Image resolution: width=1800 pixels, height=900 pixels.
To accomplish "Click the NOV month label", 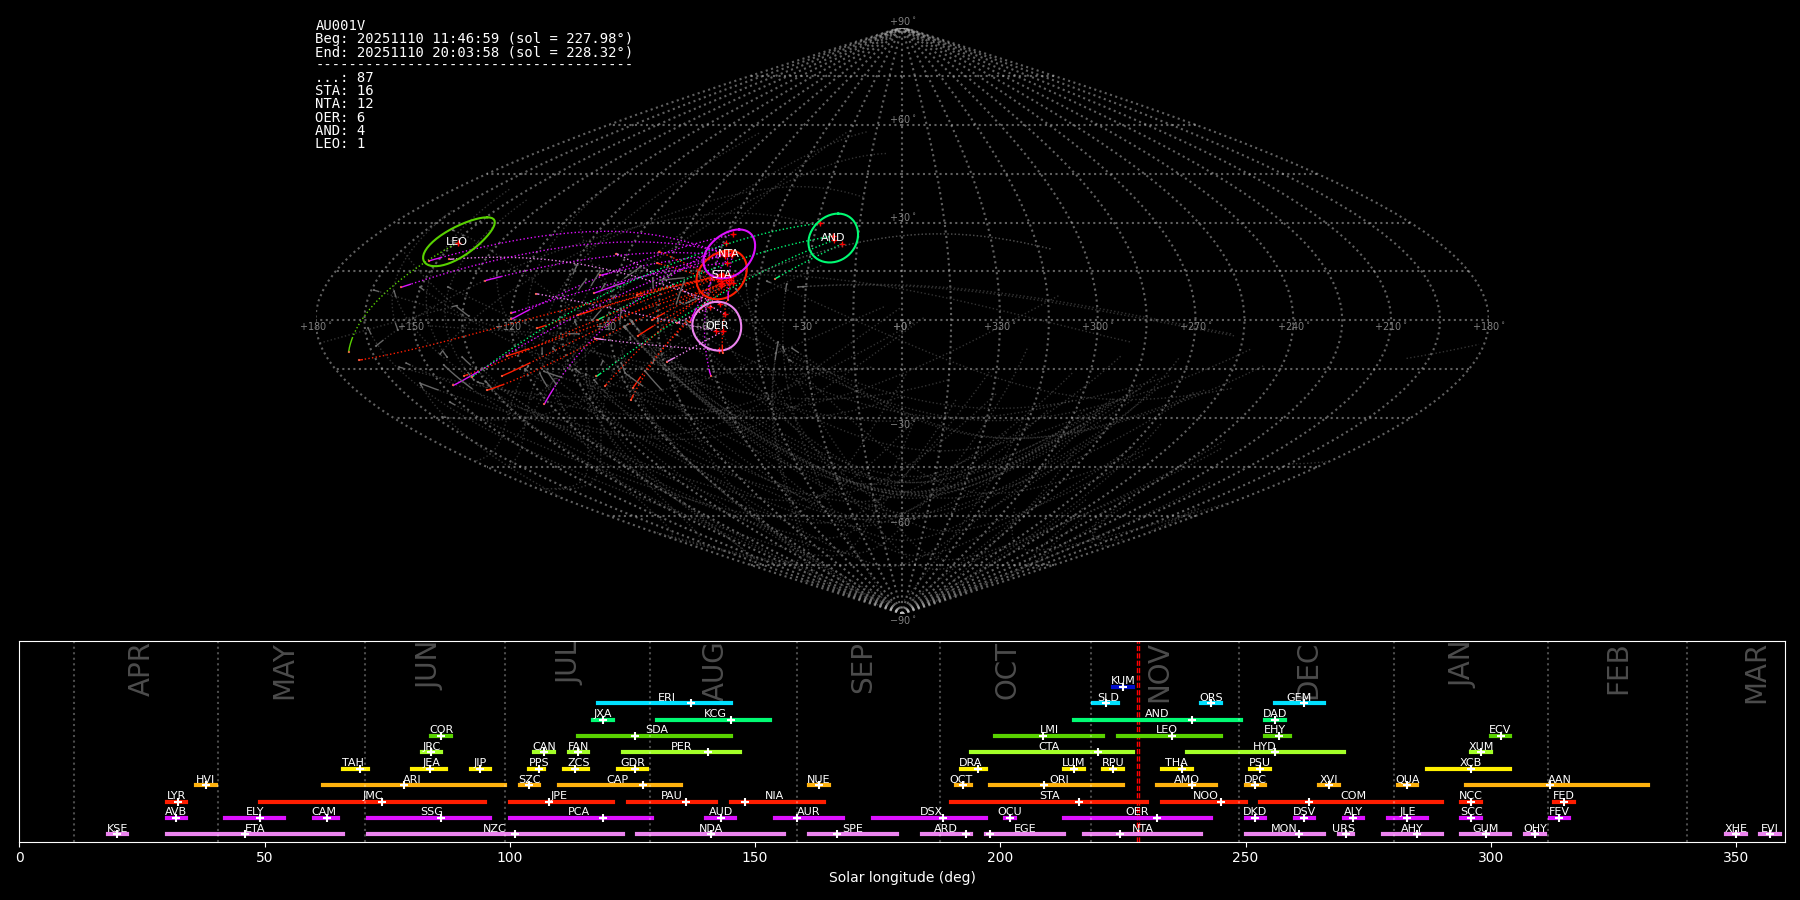I will coord(1159,672).
